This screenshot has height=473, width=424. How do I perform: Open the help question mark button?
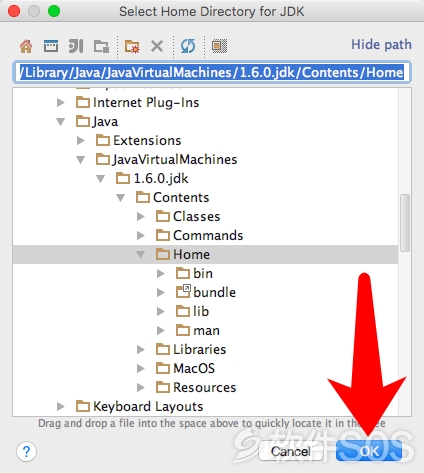pos(26,452)
